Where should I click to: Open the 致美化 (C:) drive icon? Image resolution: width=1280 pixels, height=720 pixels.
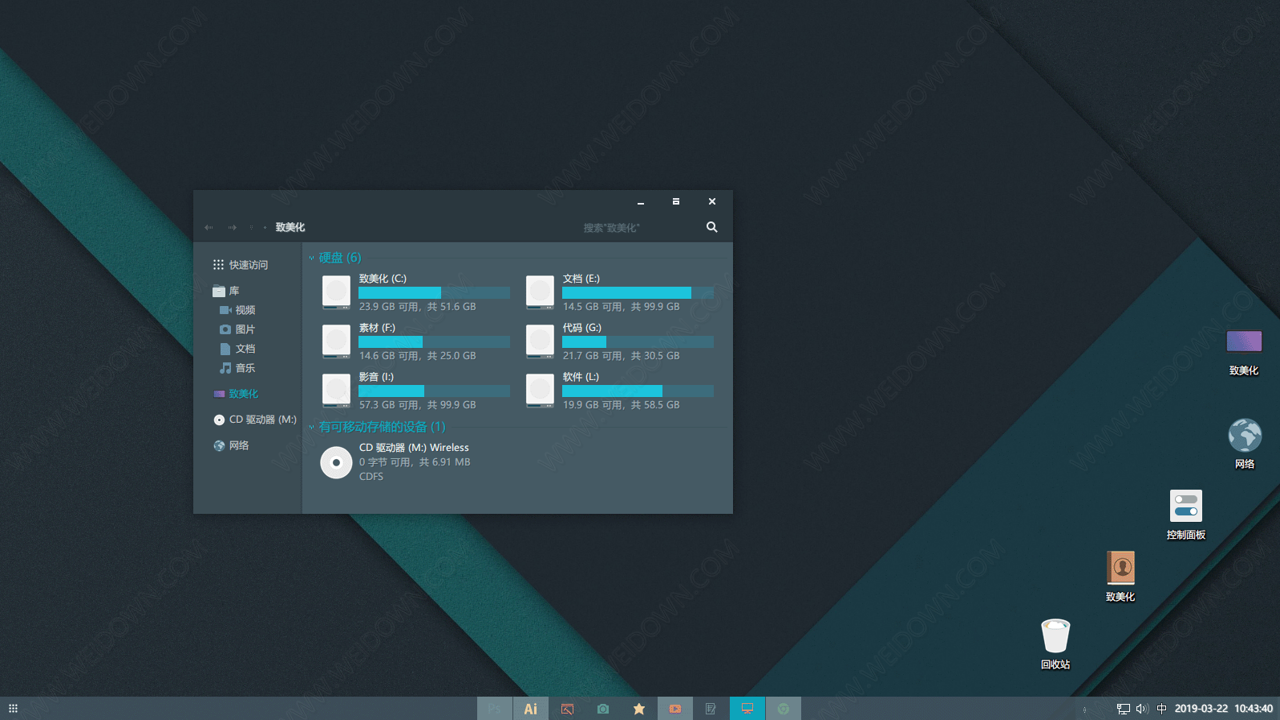pyautogui.click(x=336, y=292)
